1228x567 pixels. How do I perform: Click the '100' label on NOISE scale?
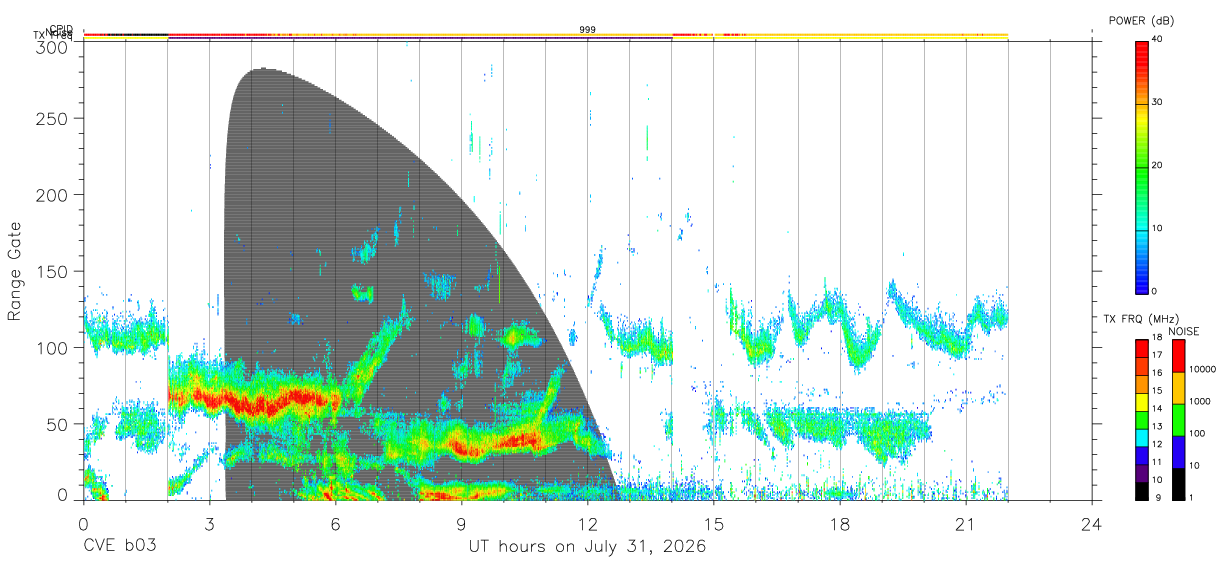(x=1198, y=434)
